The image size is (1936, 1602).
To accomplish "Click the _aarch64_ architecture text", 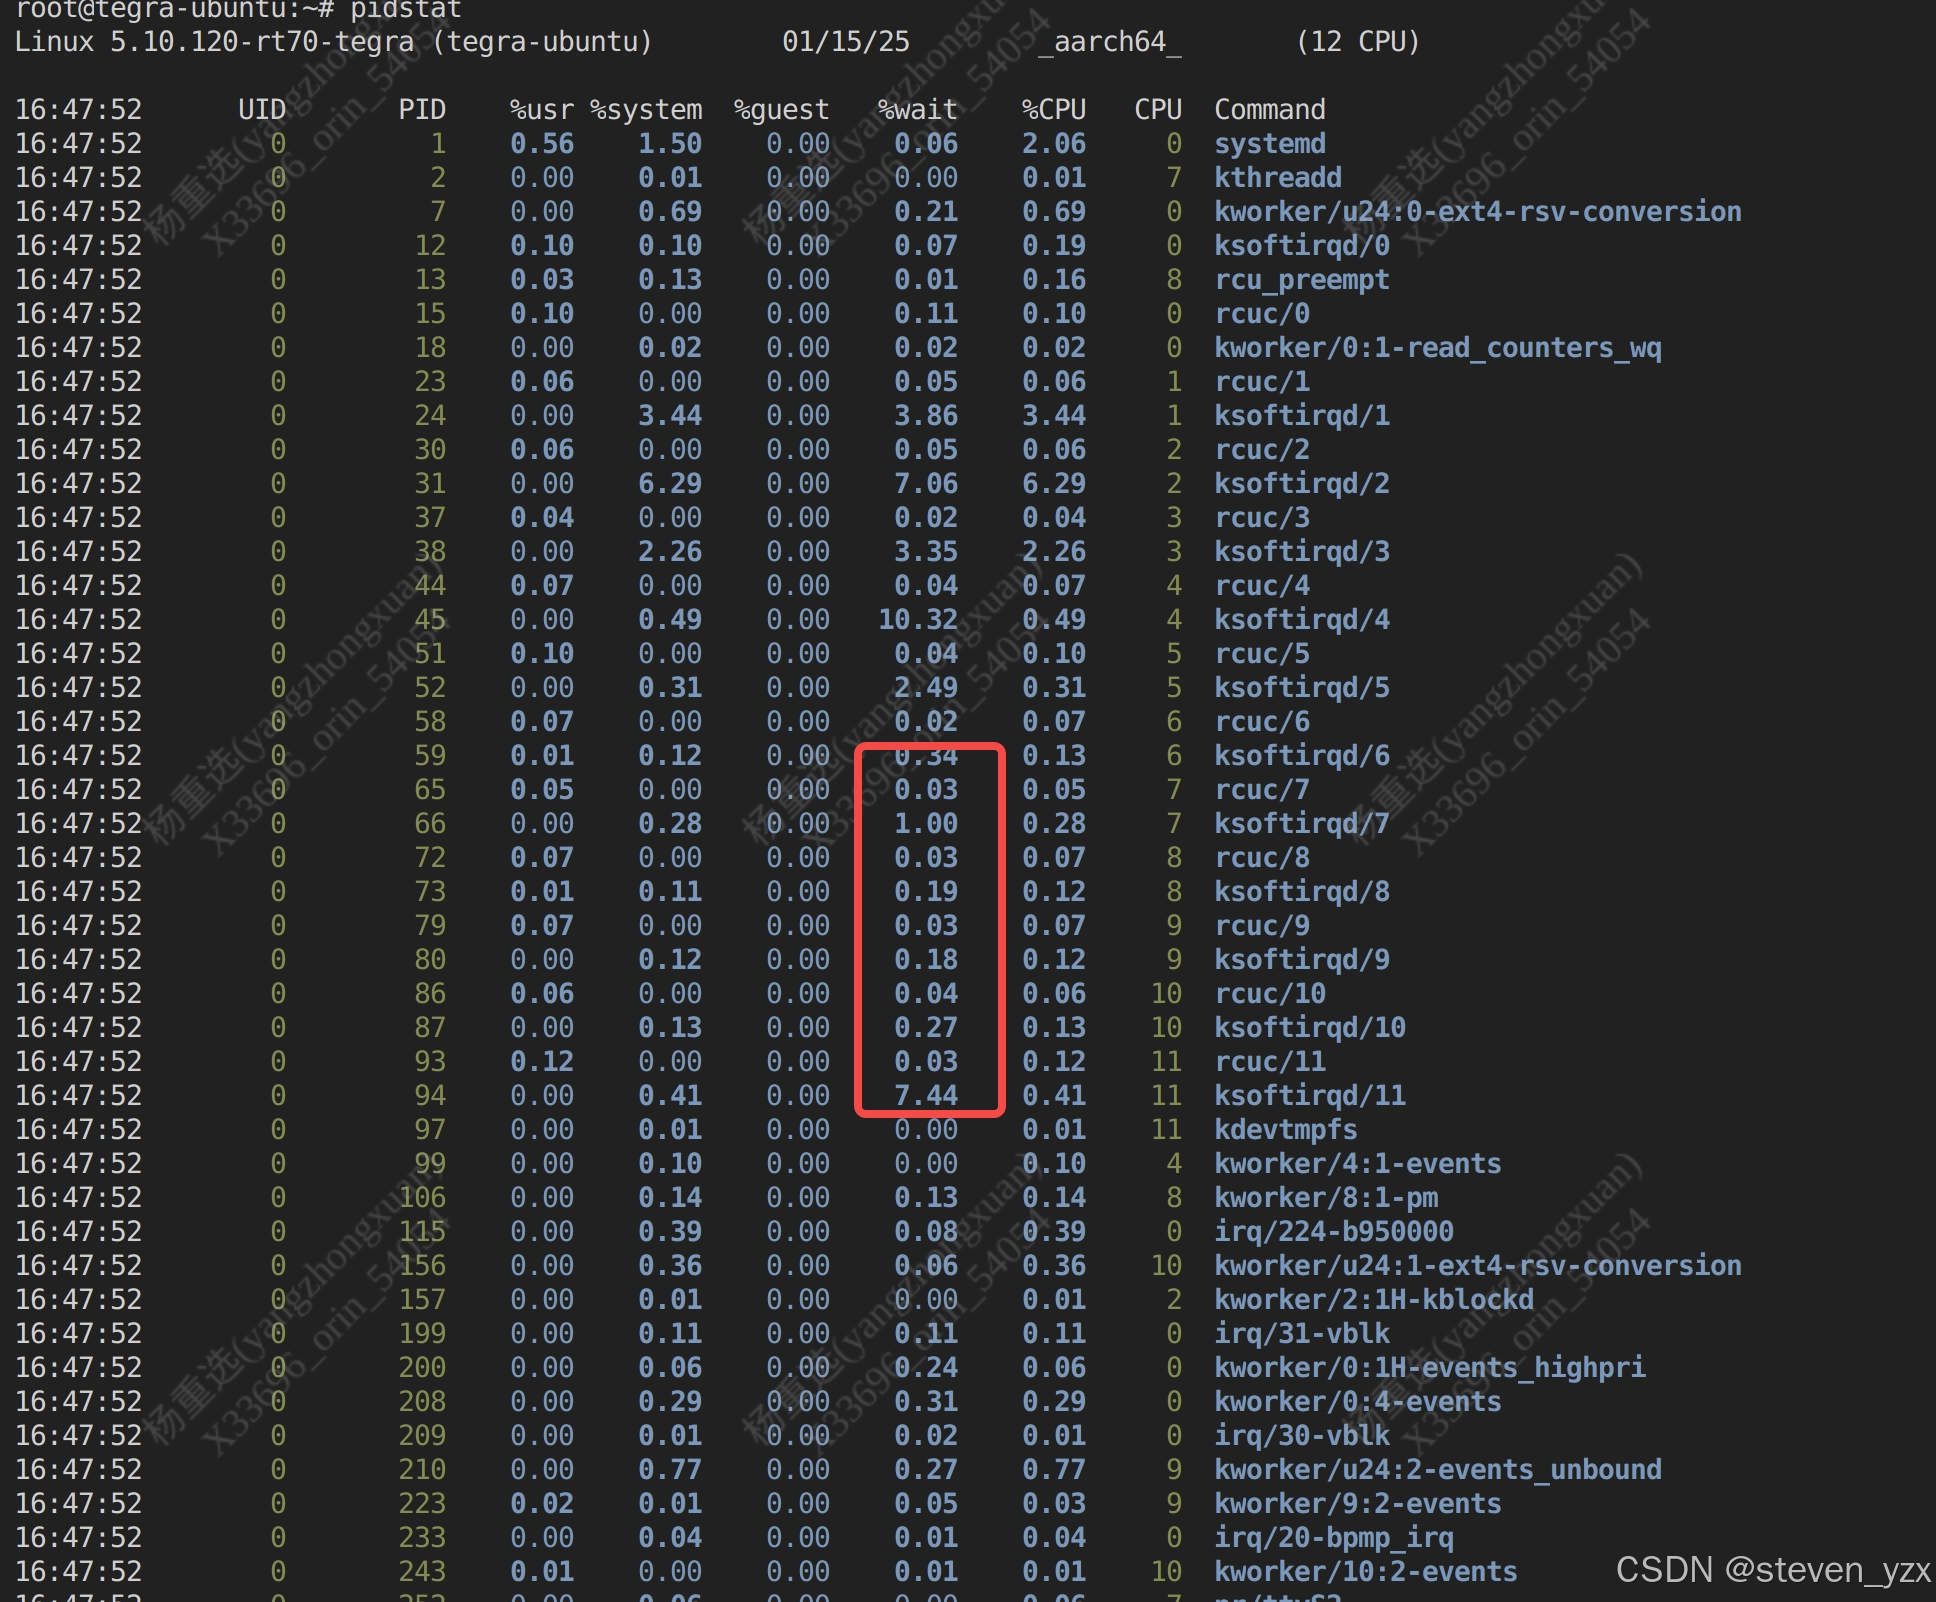I will (1109, 42).
